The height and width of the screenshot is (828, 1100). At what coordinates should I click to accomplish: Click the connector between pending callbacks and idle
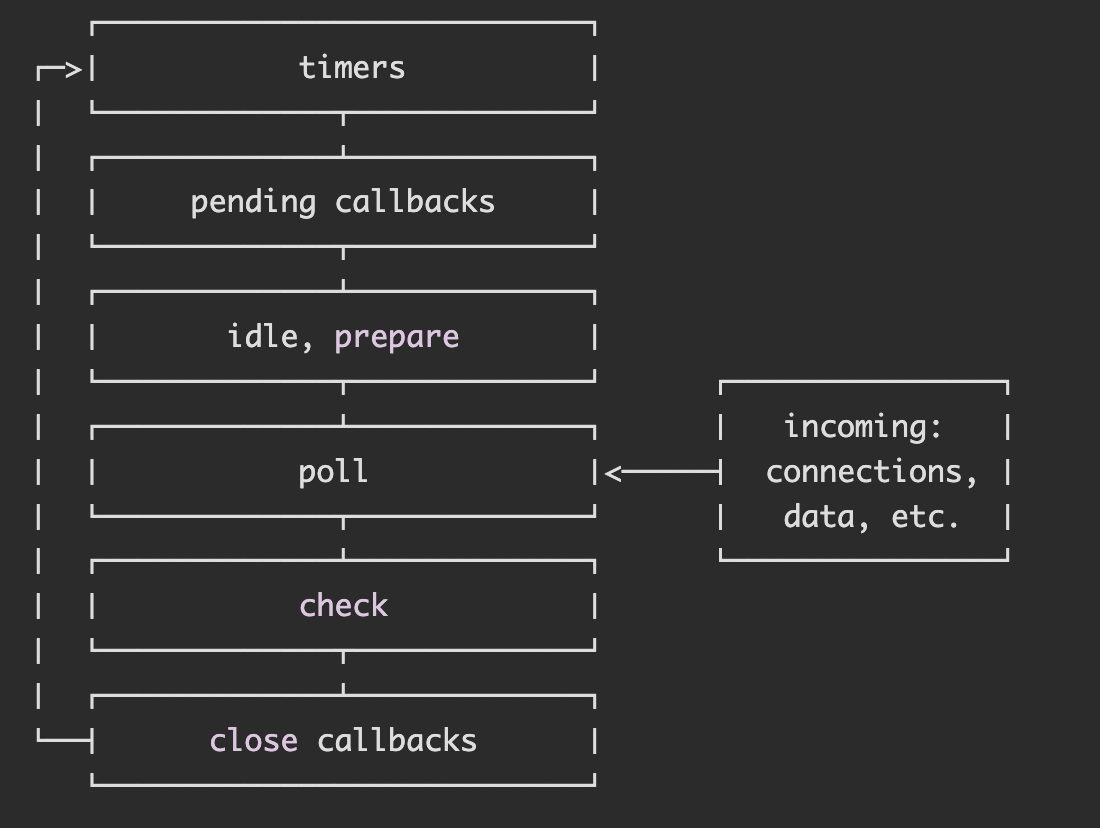coord(344,268)
